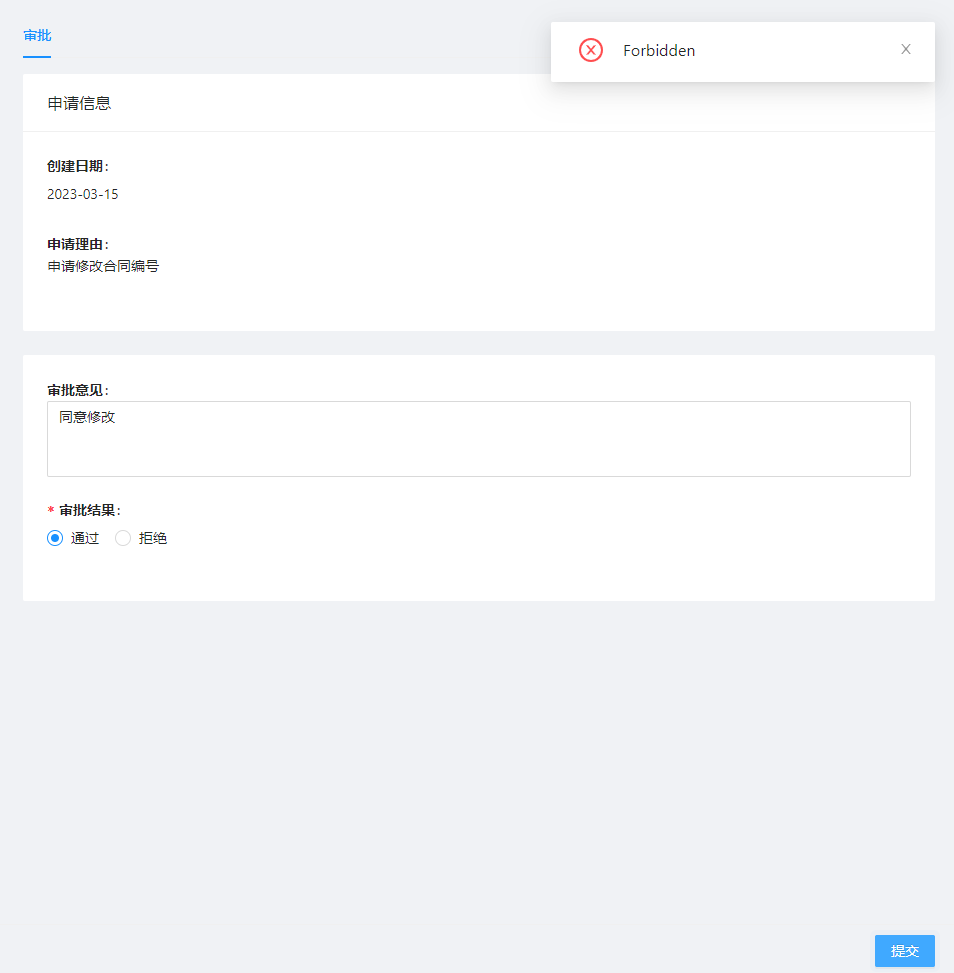
Task: Click the Forbidden alert banner
Action: coord(742,50)
